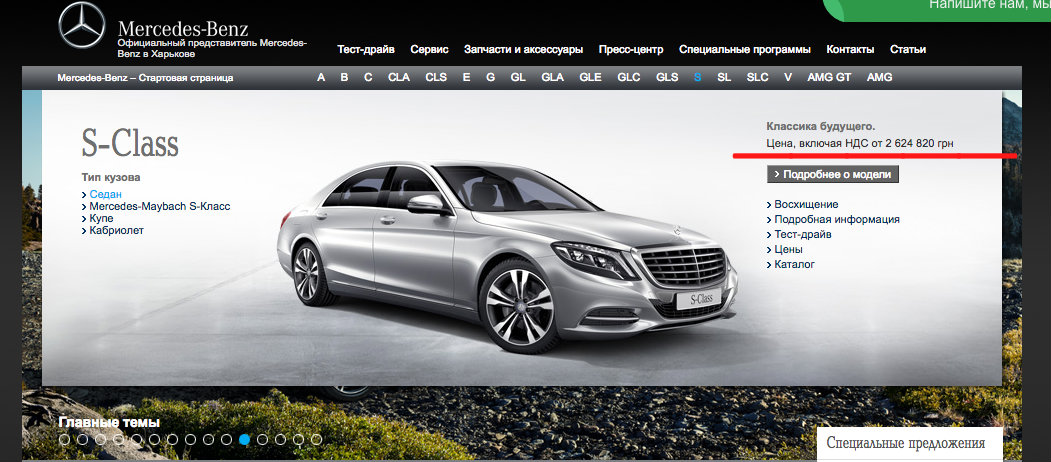Select the GL model class

(x=518, y=78)
